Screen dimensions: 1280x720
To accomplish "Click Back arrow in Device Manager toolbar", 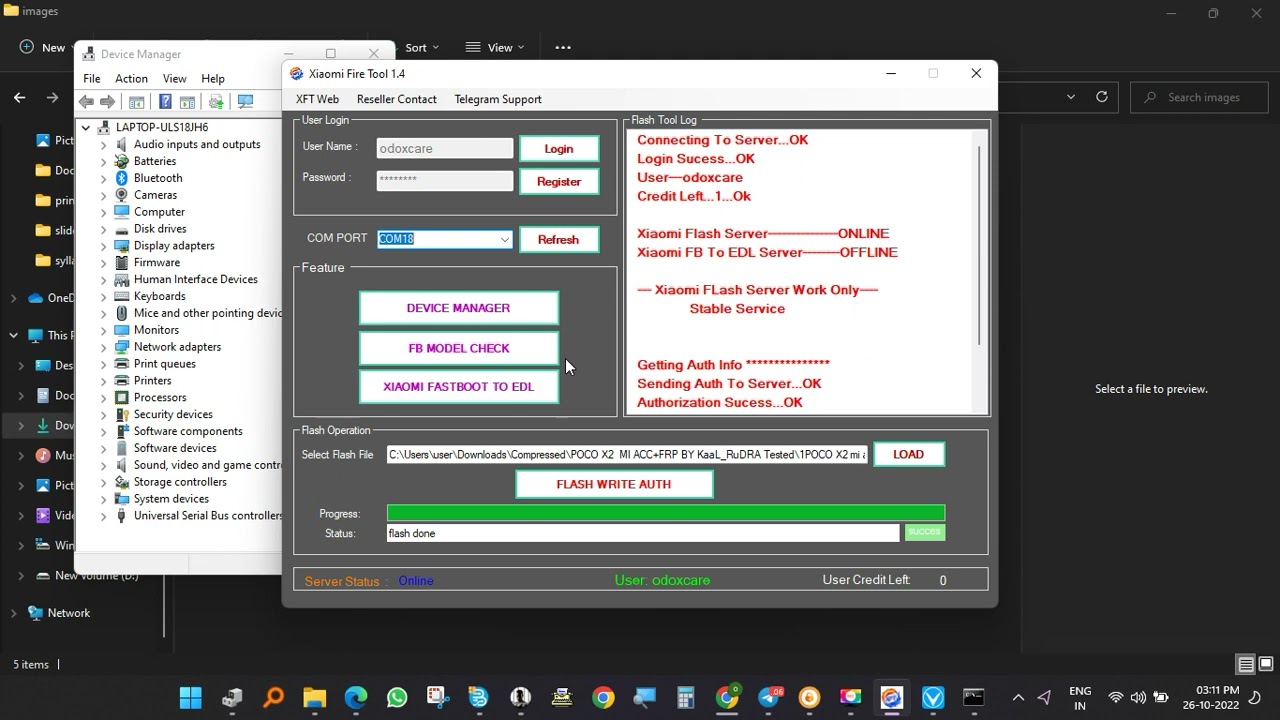I will (86, 102).
